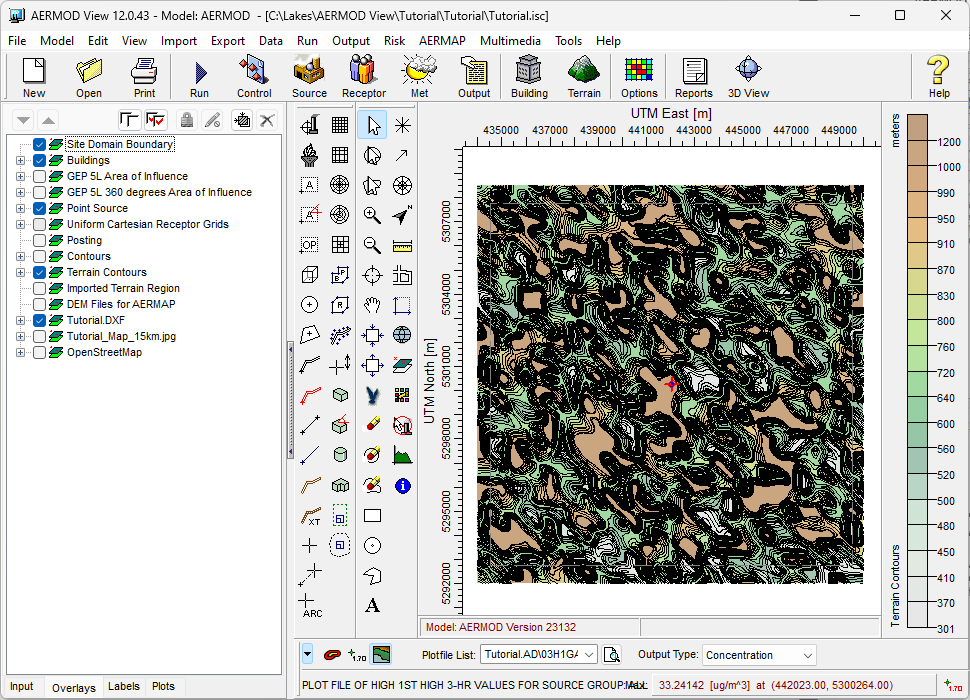Choose the ARC receptor tool
The width and height of the screenshot is (970, 700).
pyautogui.click(x=310, y=605)
